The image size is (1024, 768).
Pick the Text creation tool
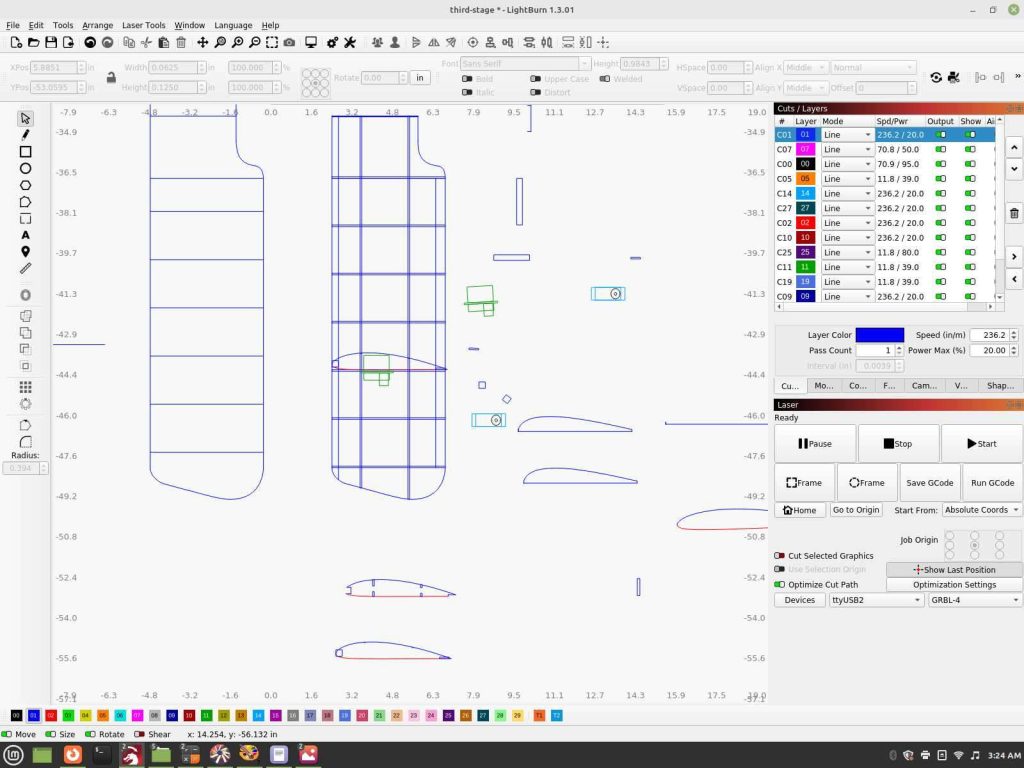tap(26, 235)
